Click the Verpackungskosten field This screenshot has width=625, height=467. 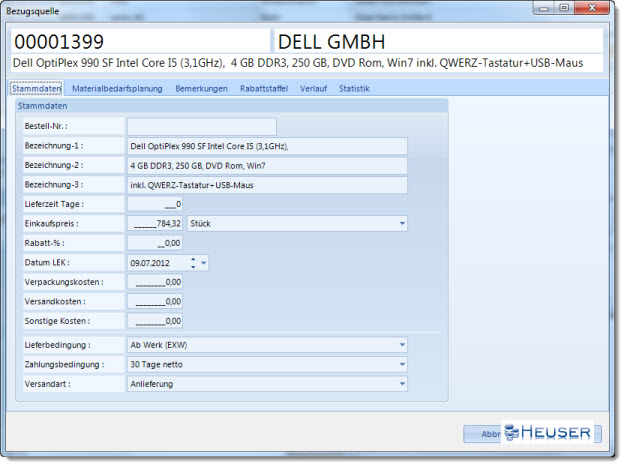click(155, 283)
